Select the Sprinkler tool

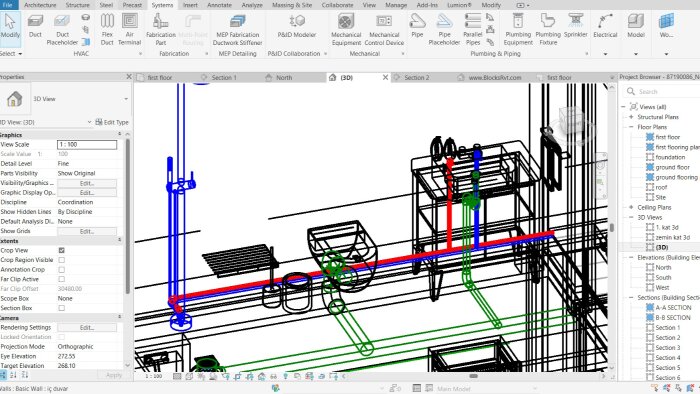575,26
